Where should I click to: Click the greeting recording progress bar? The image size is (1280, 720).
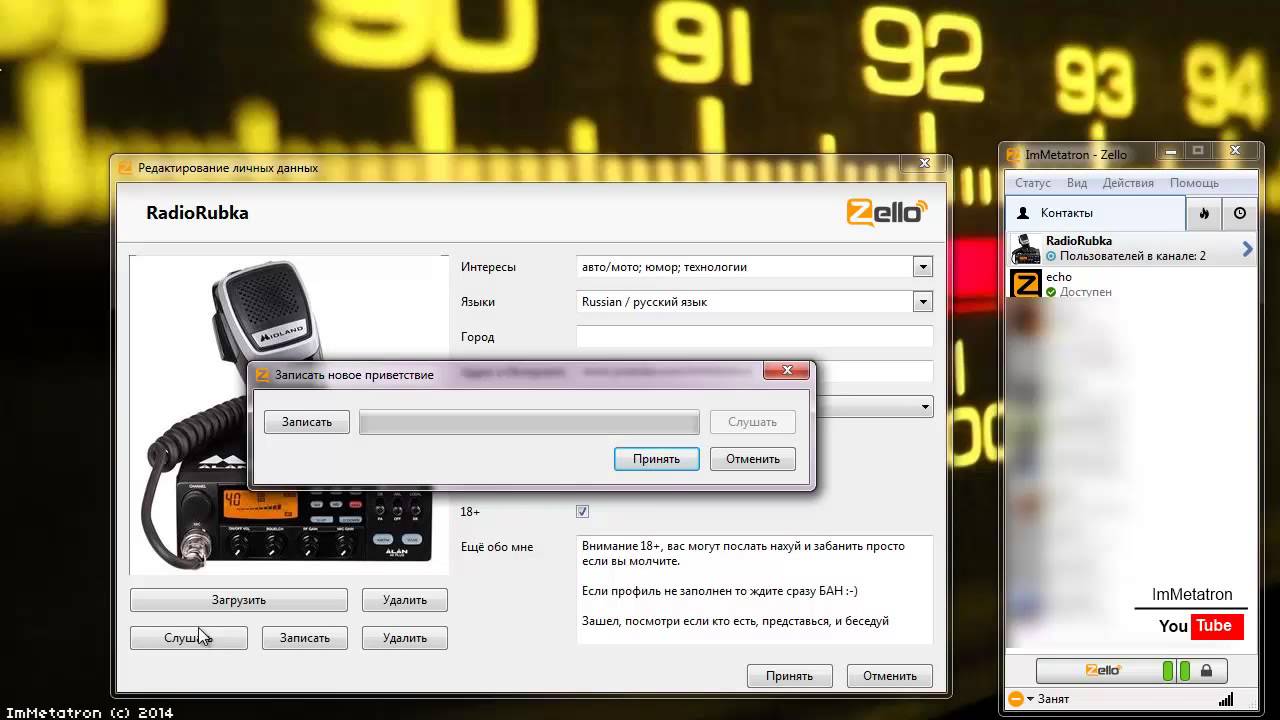pos(529,422)
